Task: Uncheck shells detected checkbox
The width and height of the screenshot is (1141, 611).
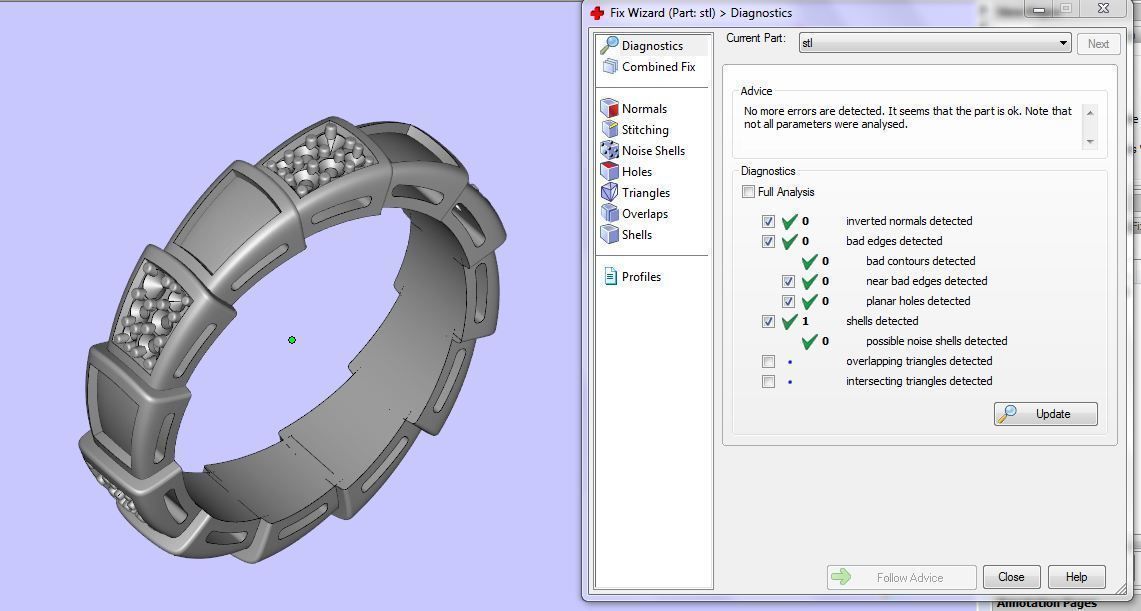Action: point(768,321)
